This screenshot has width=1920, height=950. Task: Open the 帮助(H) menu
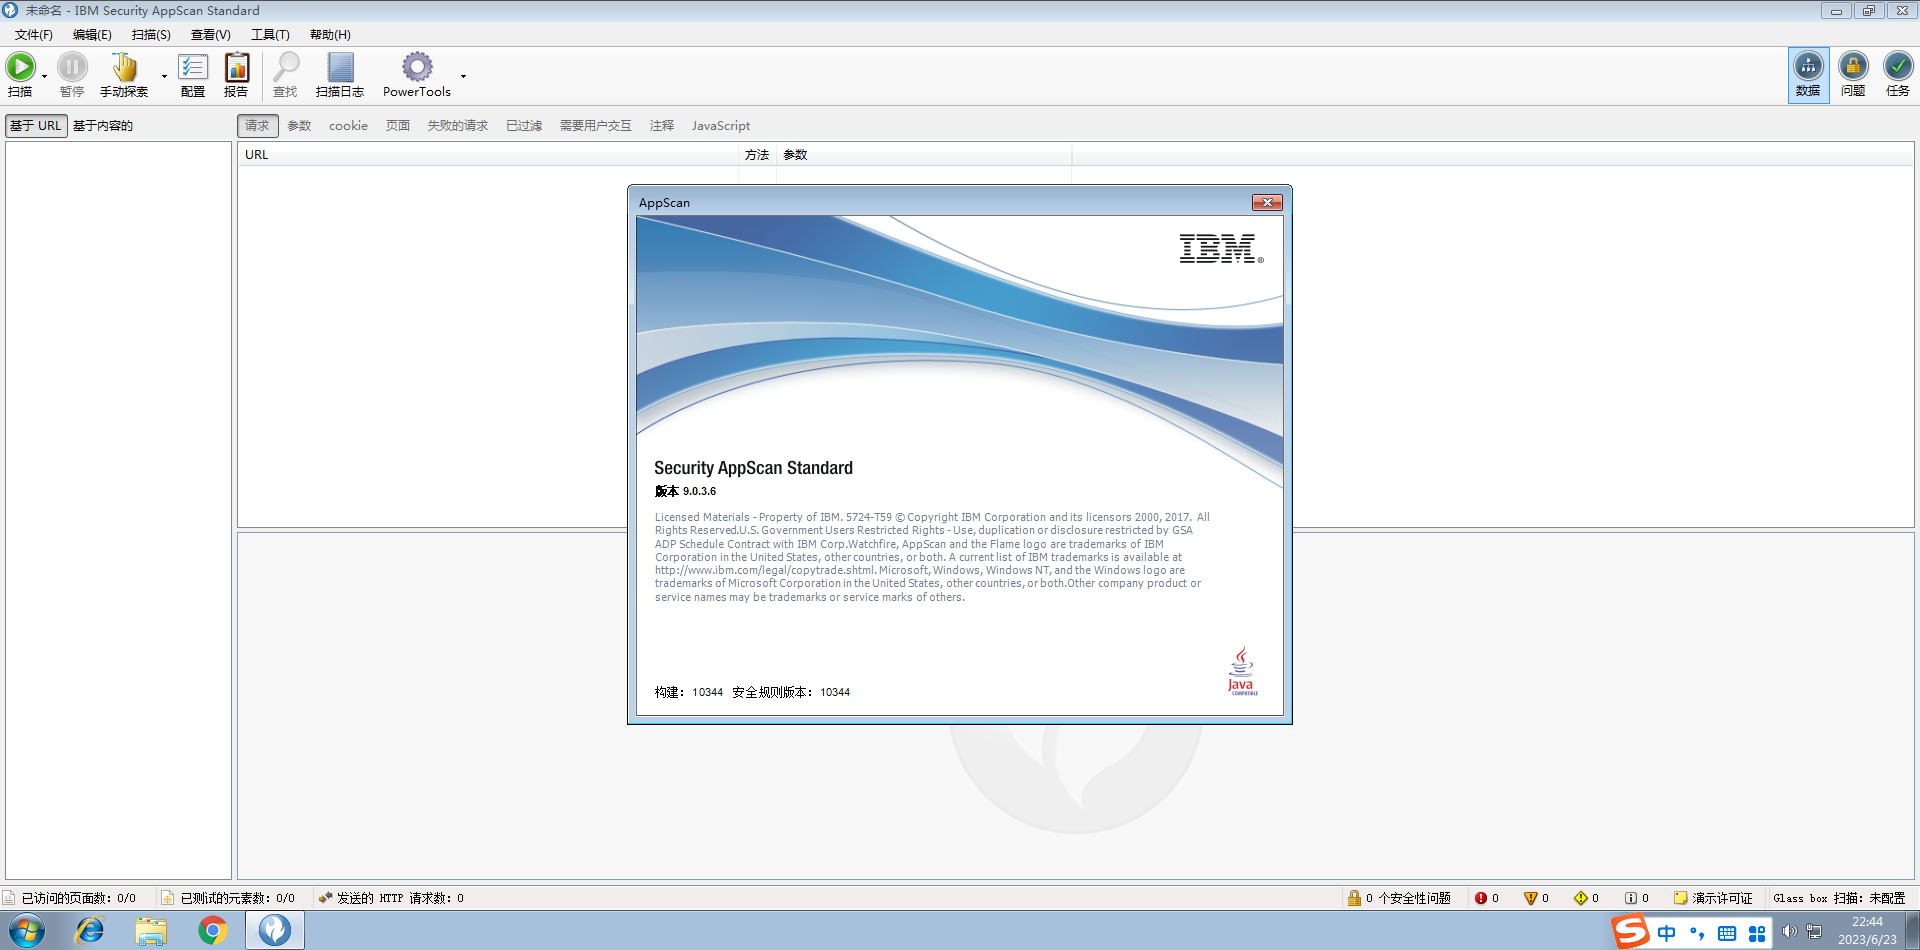330,35
